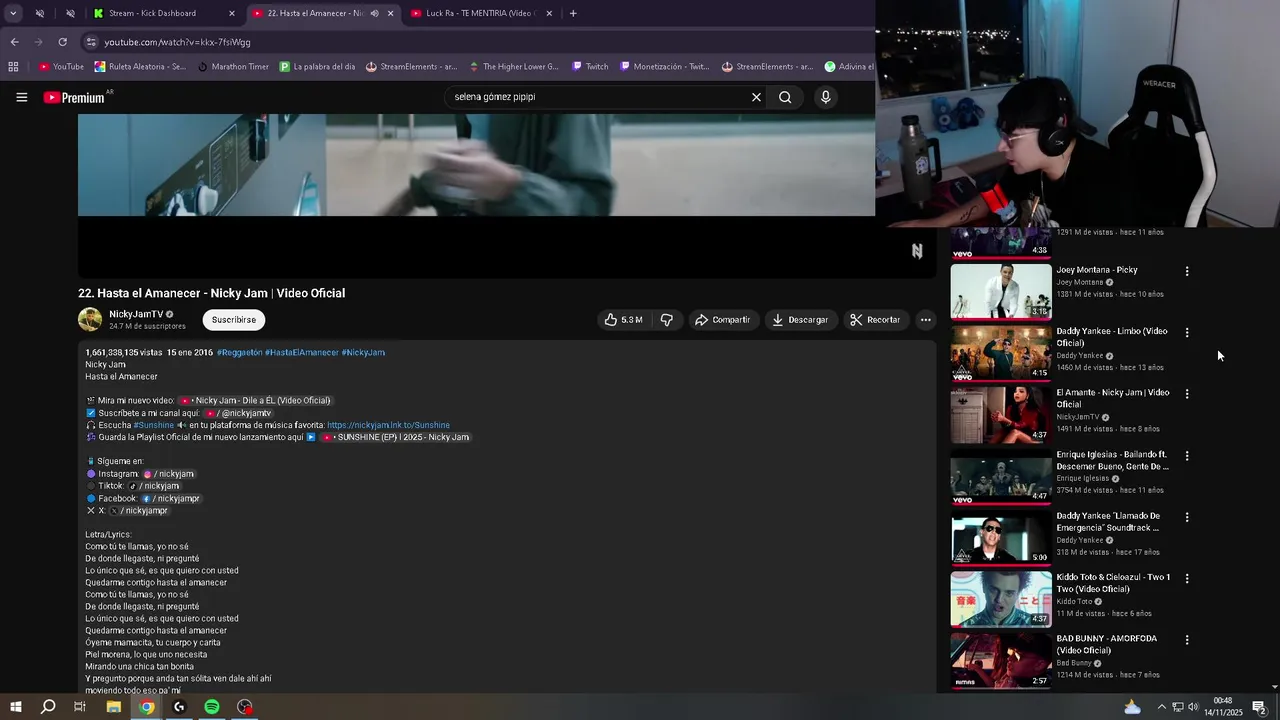1280x720 pixels.
Task: Open the nickyjam.lnk.to/Sunshine link
Action: (388, 425)
